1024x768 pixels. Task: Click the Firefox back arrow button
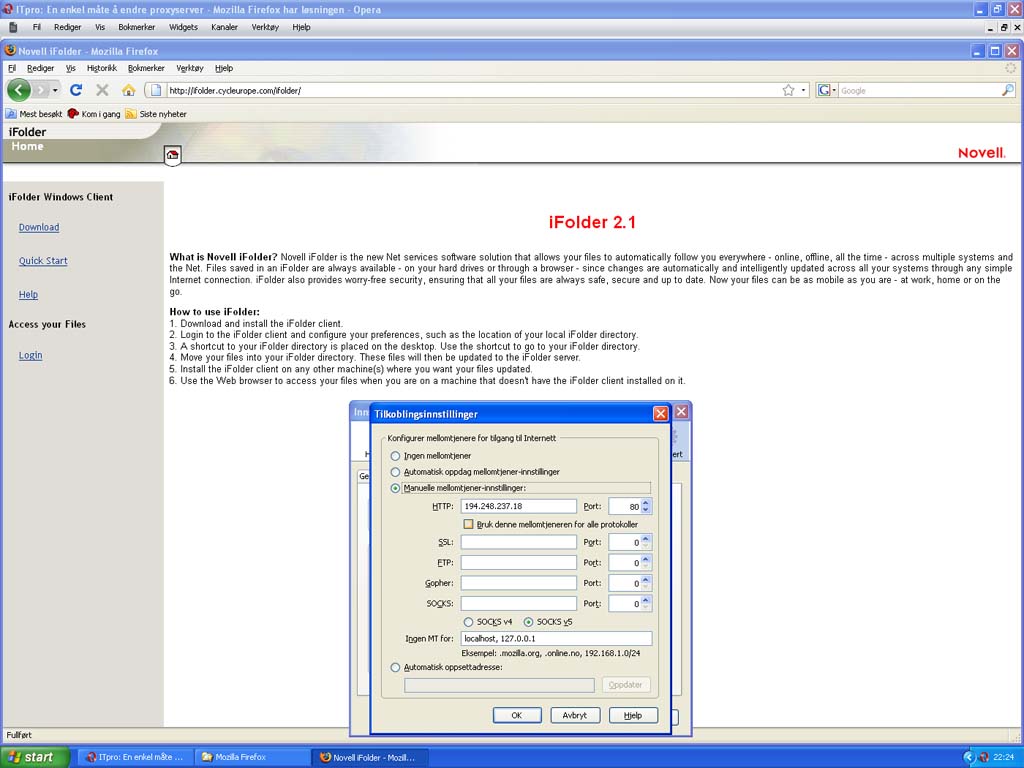click(x=19, y=90)
